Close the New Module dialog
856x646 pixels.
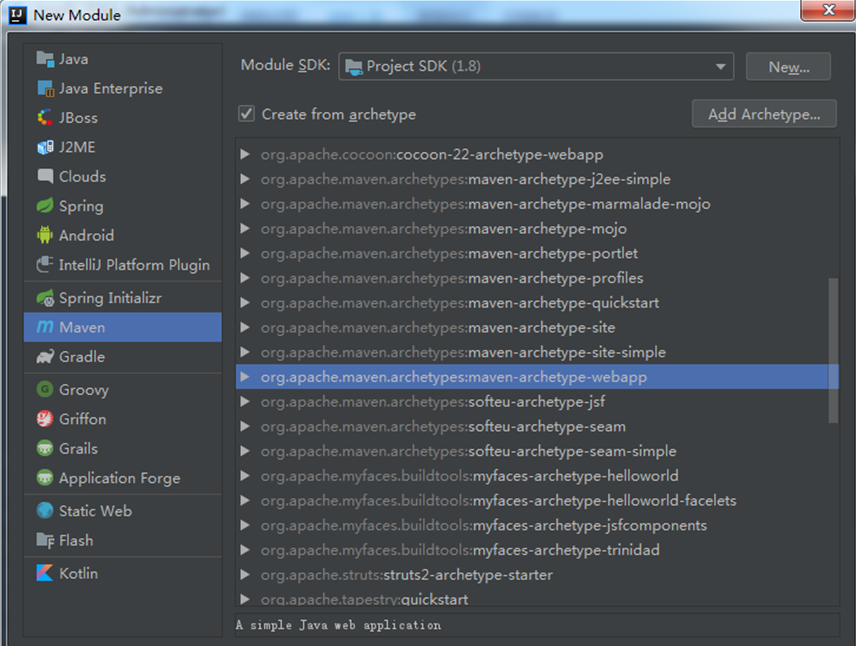[828, 10]
